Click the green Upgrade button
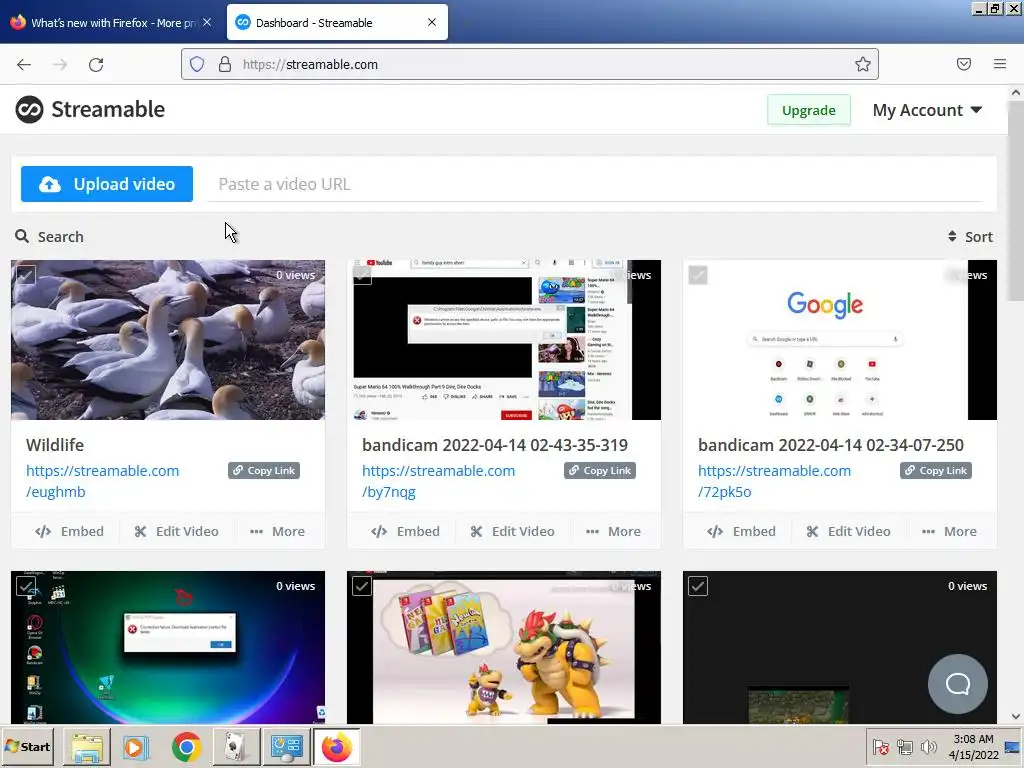 pos(808,110)
